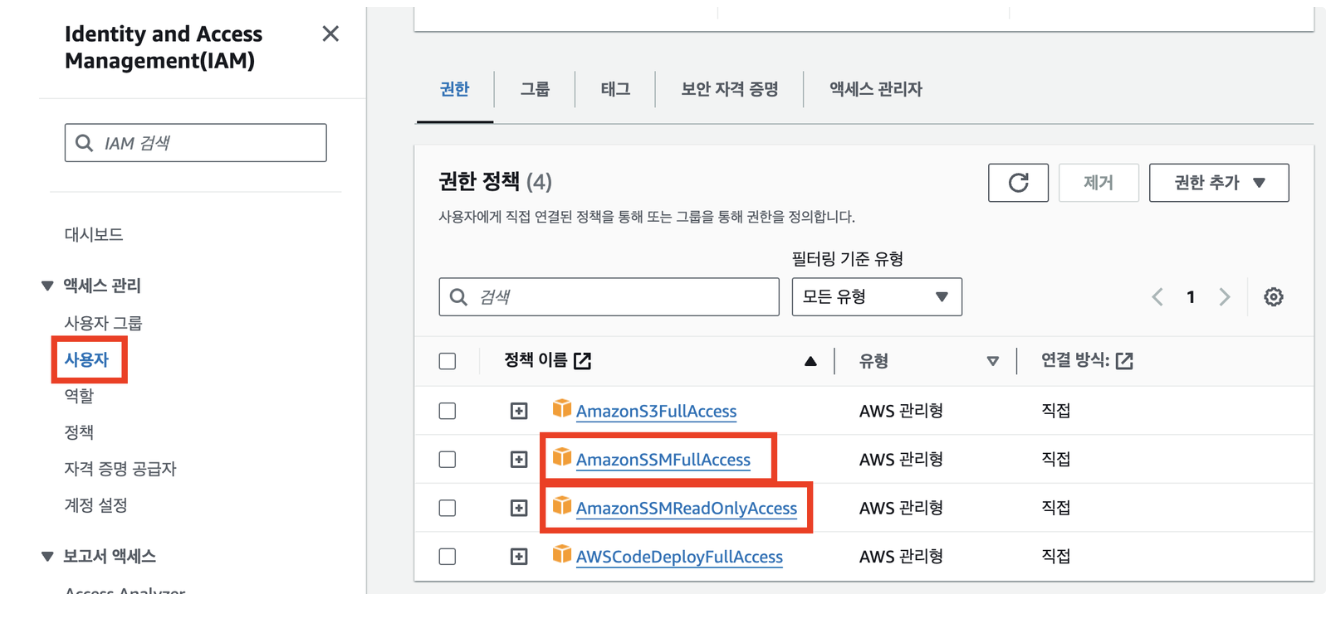The image size is (1344, 624).
Task: Open 정책 in sidebar
Action: pos(79,432)
